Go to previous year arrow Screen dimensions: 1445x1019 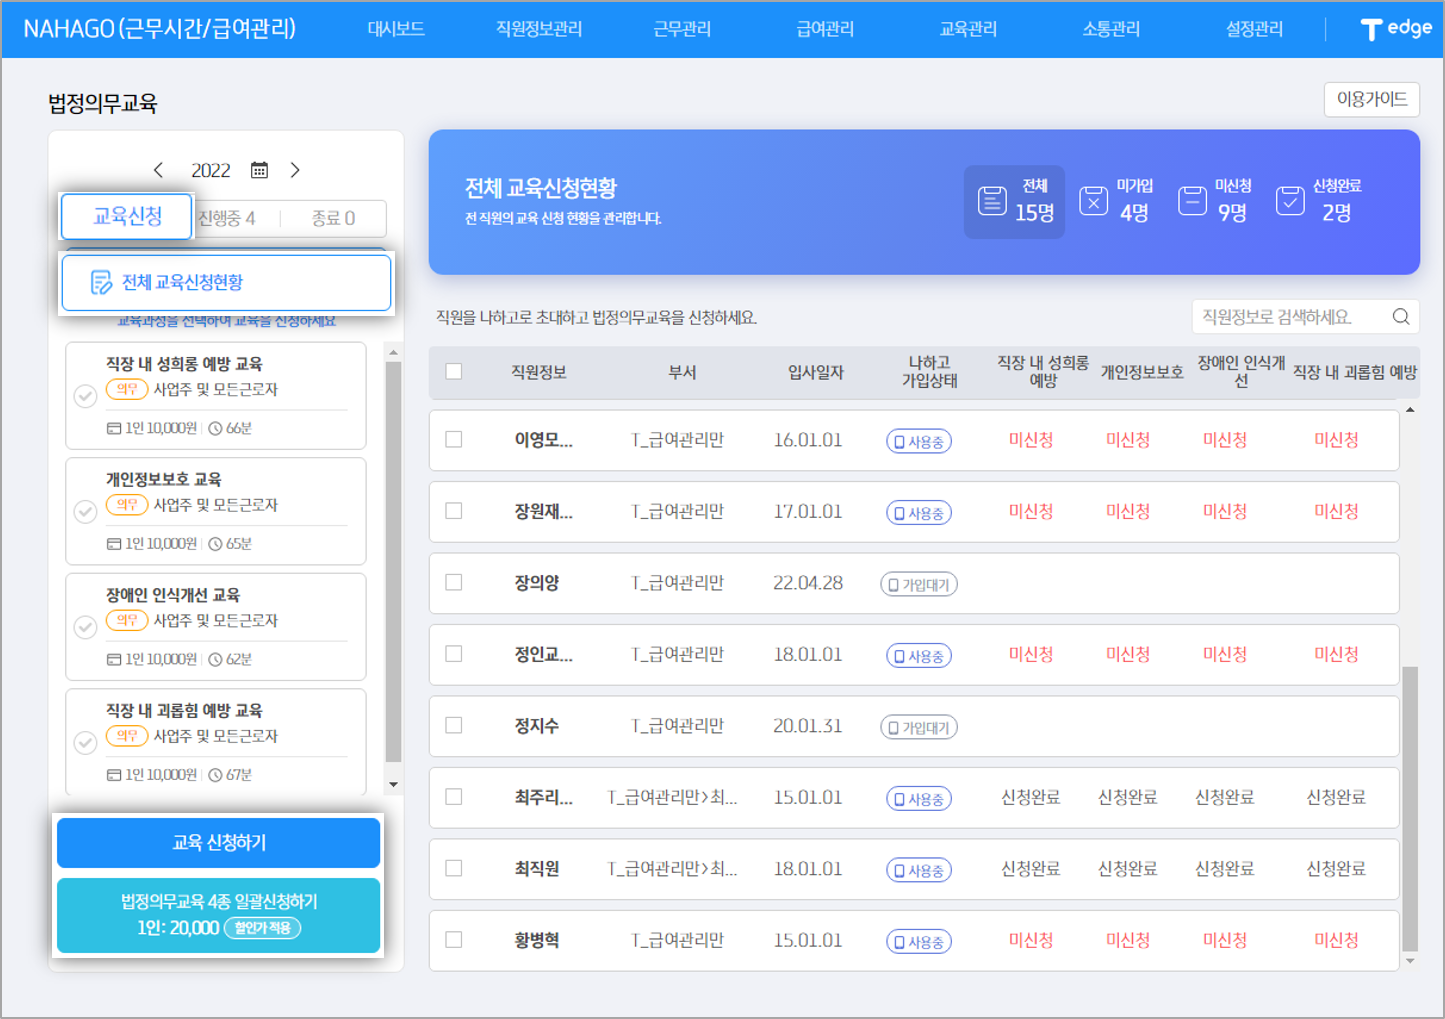(x=158, y=170)
